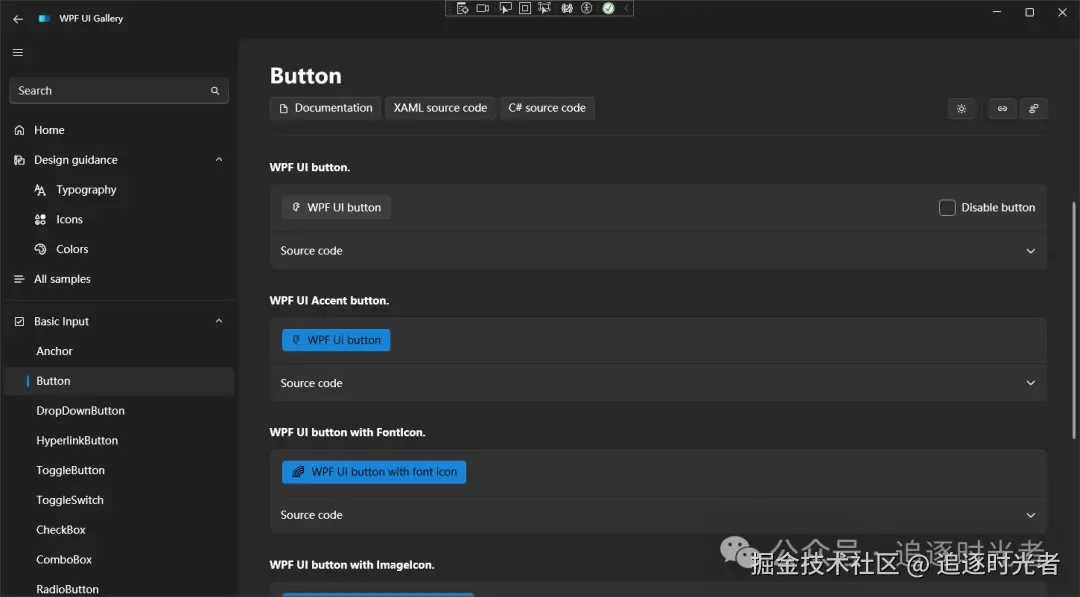This screenshot has width=1080, height=597.
Task: Click the camera record icon in debug toolbar
Action: [x=483, y=8]
